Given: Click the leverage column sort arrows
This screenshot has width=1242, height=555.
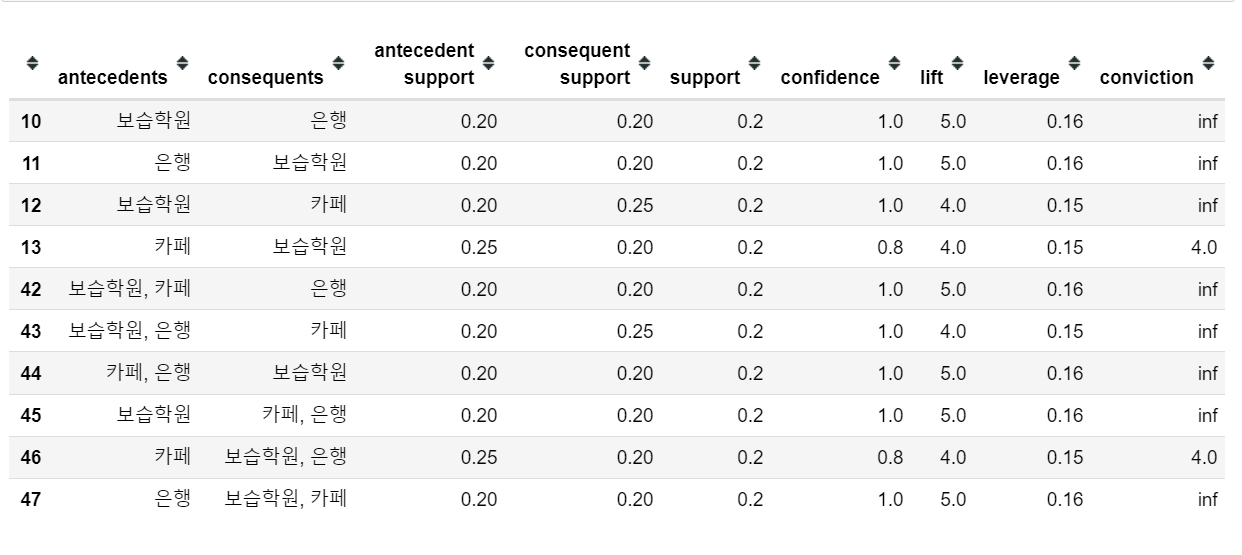Looking at the screenshot, I should pyautogui.click(x=1074, y=63).
